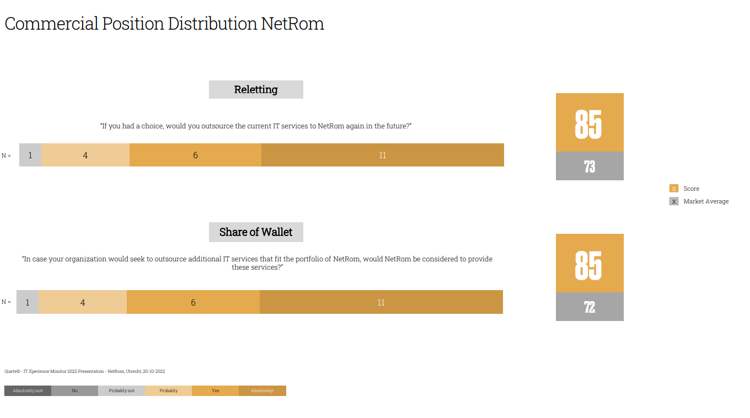Viewport: 750px width, 418px height.
Task: Click the orange Score legend icon
Action: coord(673,188)
